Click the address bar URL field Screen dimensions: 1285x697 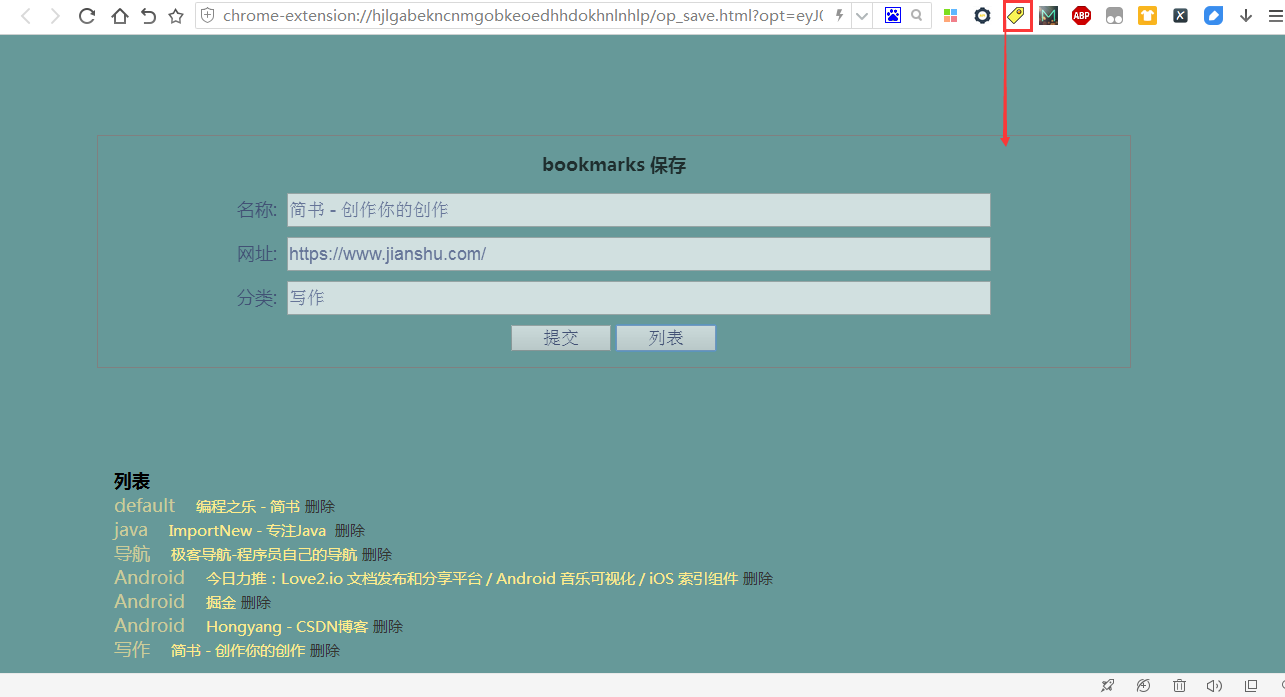[x=522, y=16]
